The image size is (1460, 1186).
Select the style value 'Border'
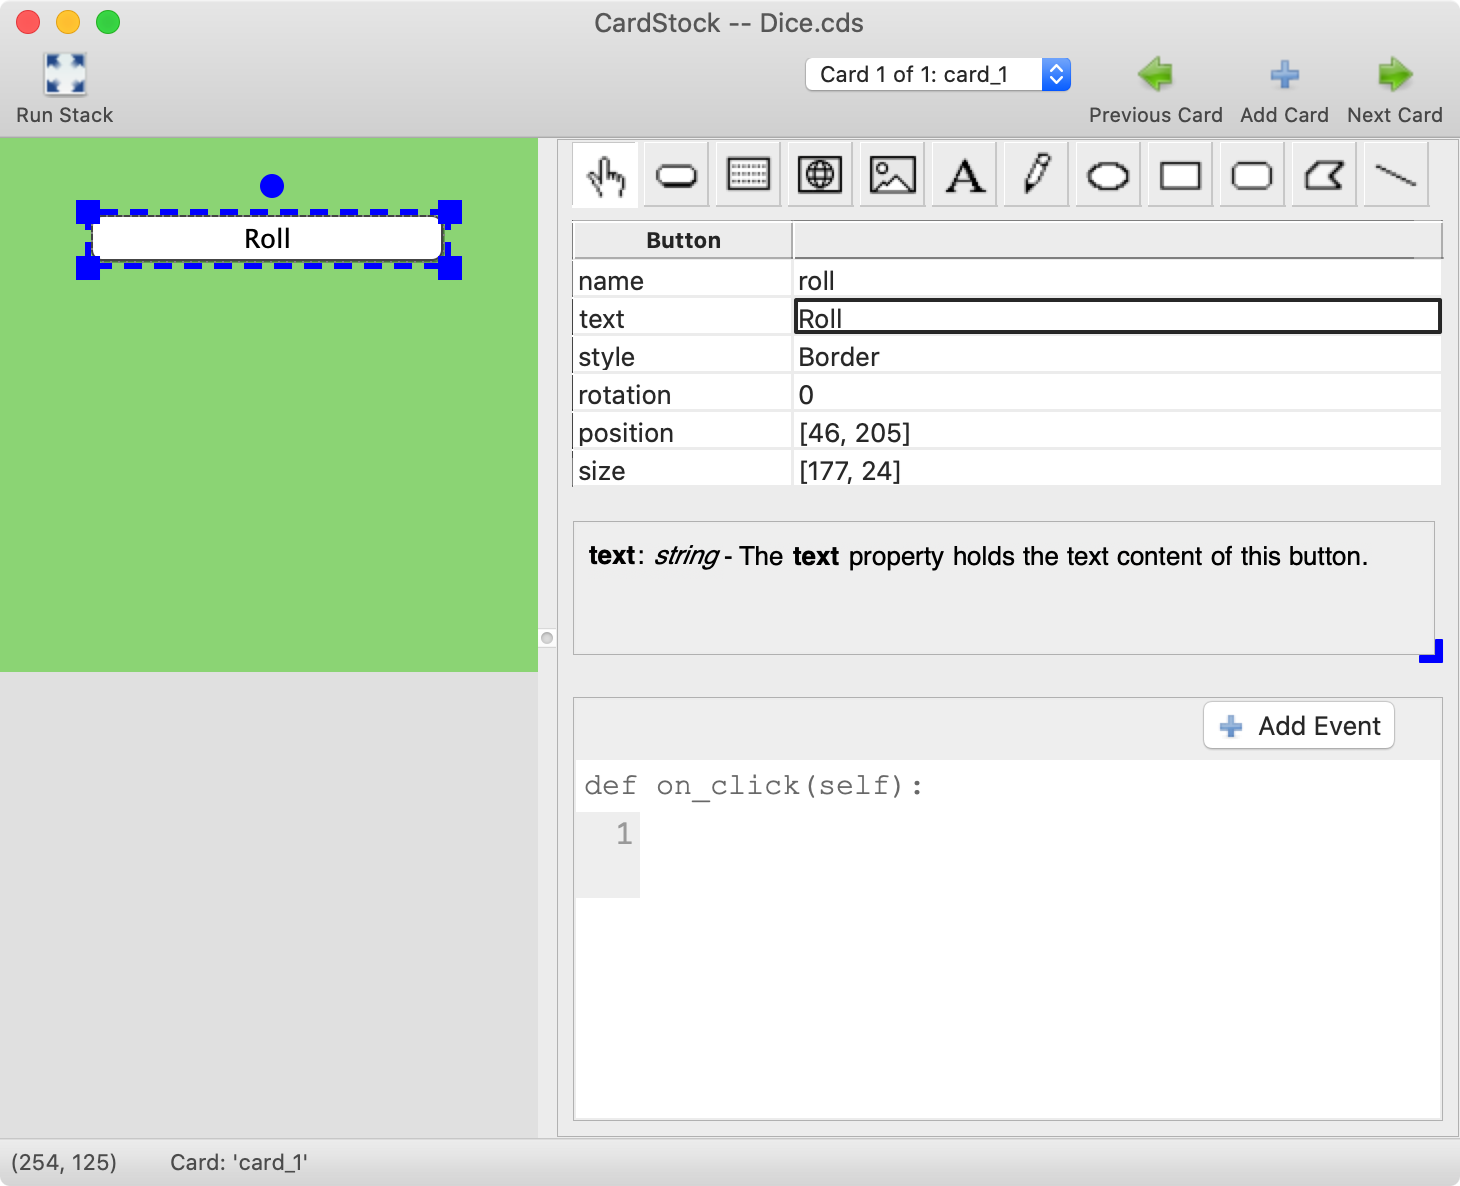click(x=1117, y=356)
